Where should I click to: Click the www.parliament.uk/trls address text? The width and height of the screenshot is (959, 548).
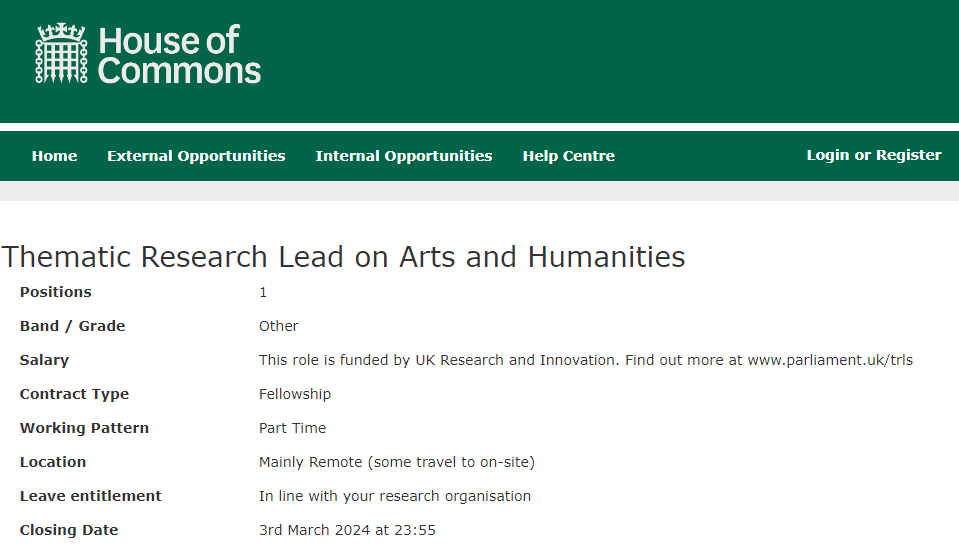tap(830, 360)
